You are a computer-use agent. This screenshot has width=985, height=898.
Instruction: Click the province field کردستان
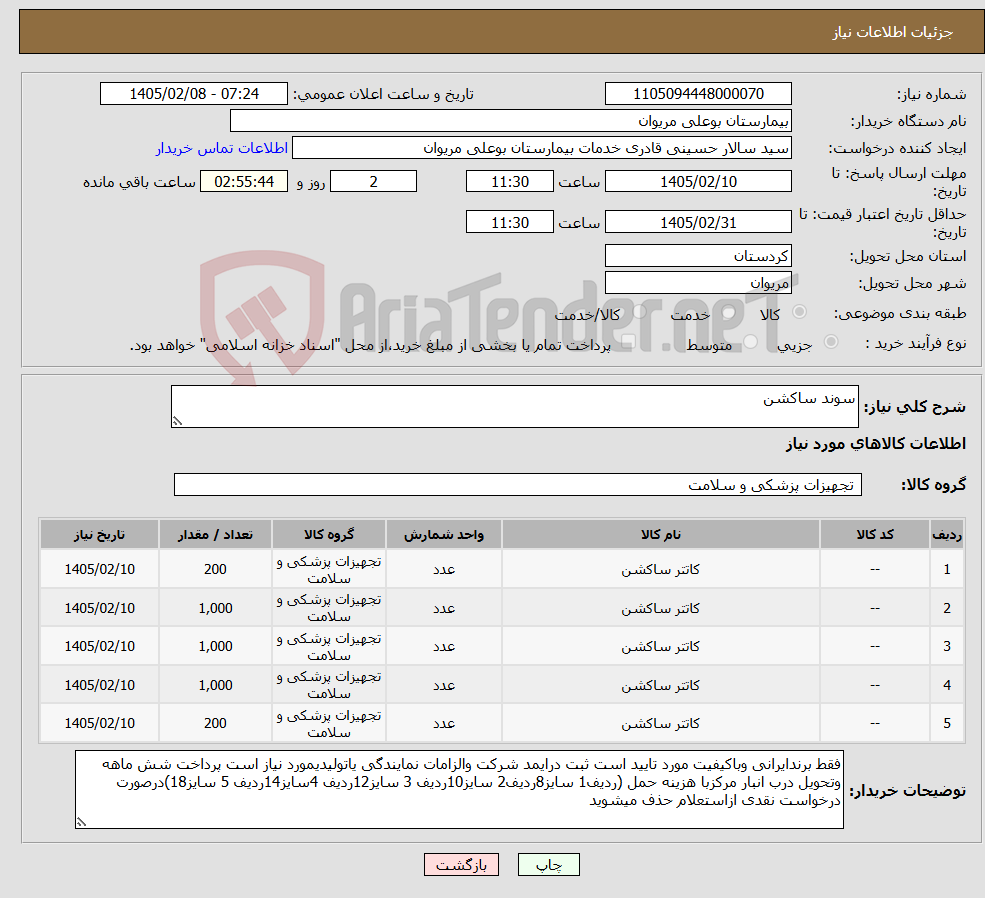coord(698,256)
